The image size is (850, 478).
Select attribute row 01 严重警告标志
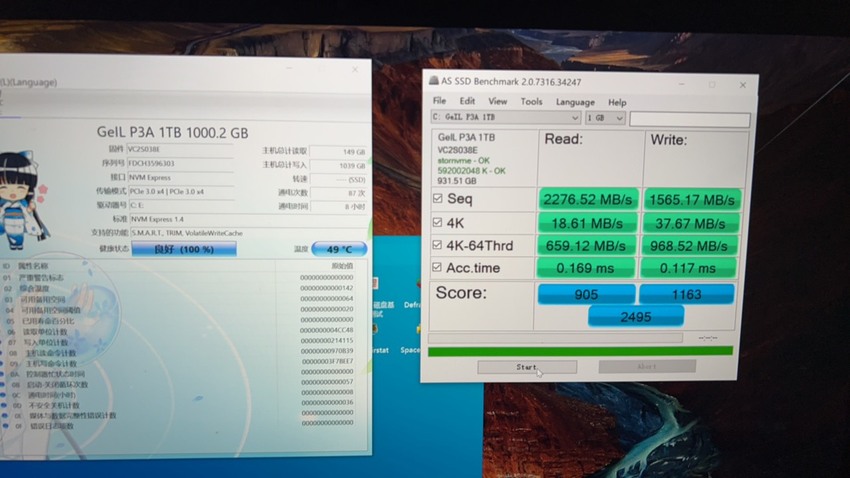(x=179, y=277)
